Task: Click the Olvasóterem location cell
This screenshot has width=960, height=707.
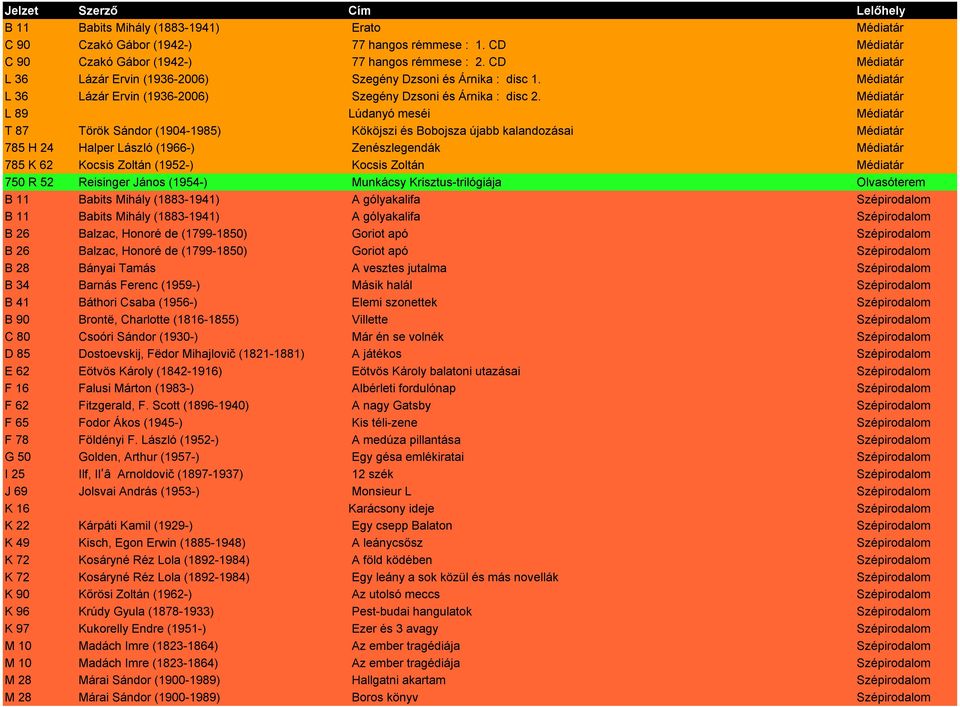Action: [891, 182]
